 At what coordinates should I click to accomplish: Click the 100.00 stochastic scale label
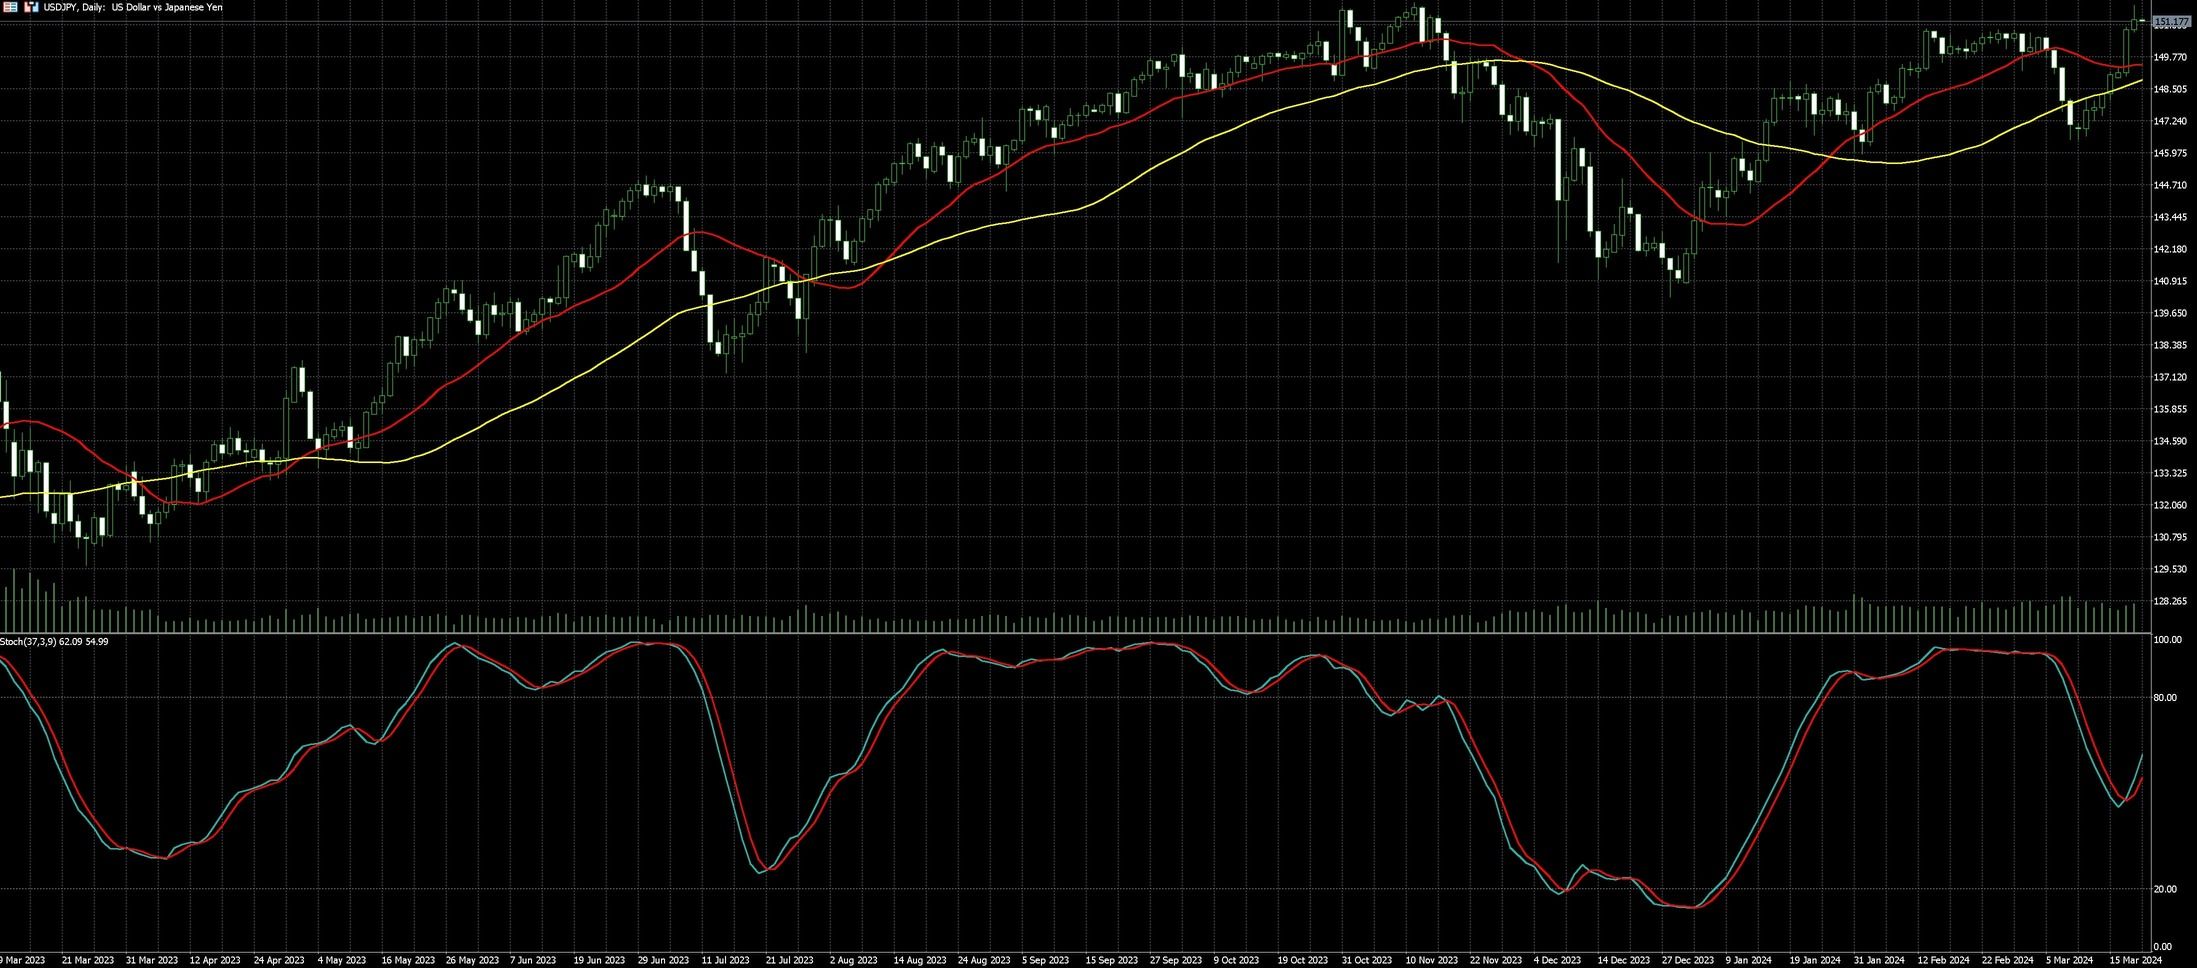coord(2166,640)
